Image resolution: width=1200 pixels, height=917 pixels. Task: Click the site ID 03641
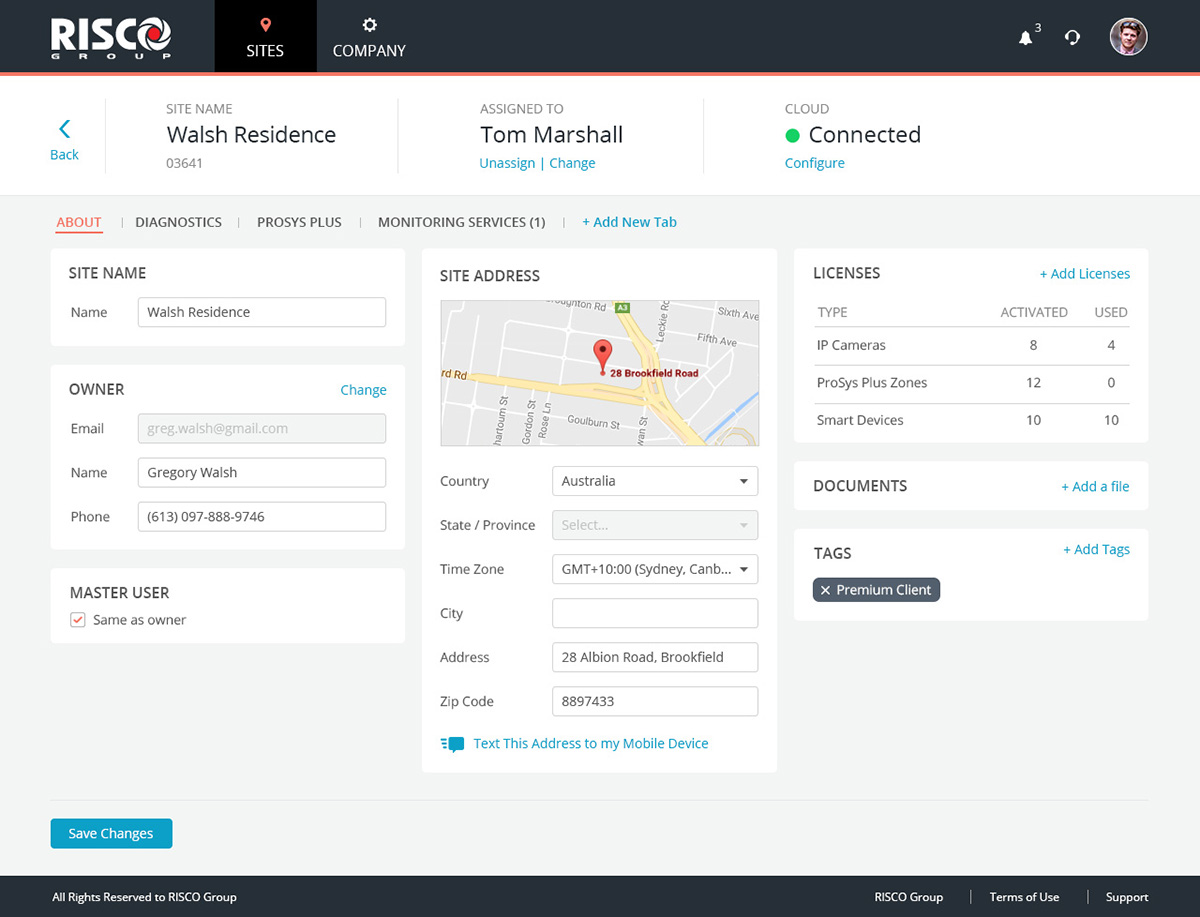185,163
